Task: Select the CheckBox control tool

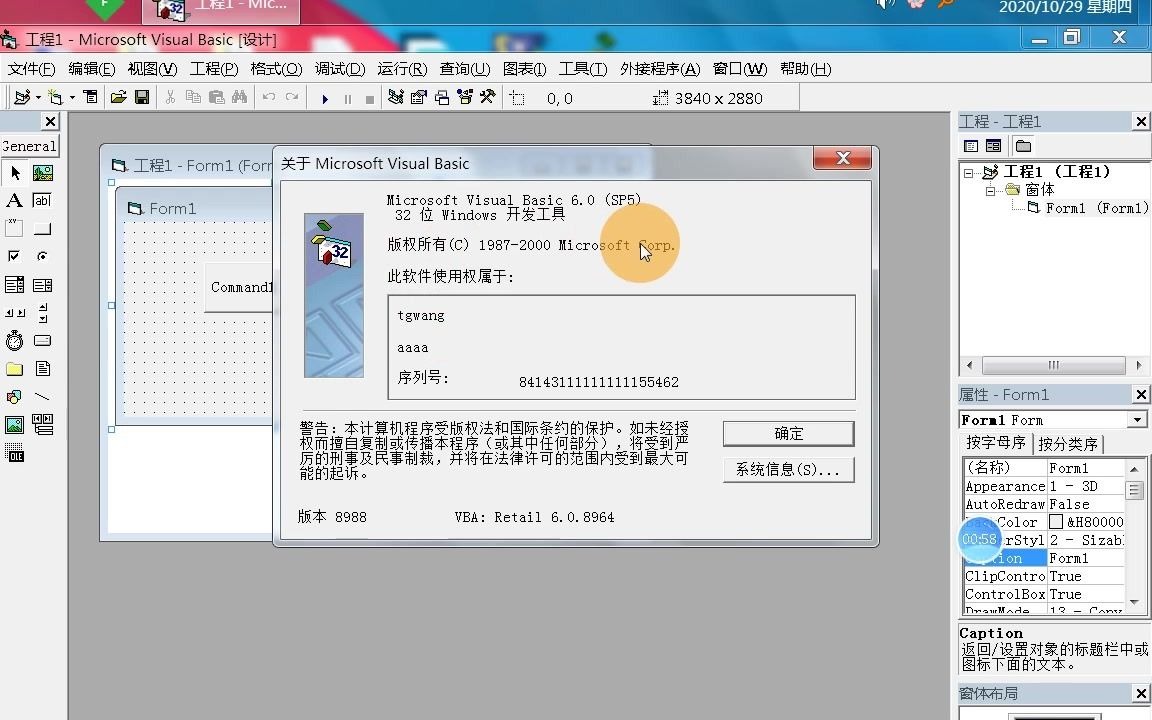Action: [x=14, y=256]
